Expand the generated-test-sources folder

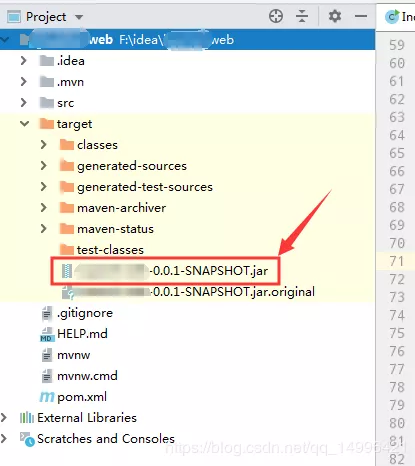pyautogui.click(x=43, y=187)
